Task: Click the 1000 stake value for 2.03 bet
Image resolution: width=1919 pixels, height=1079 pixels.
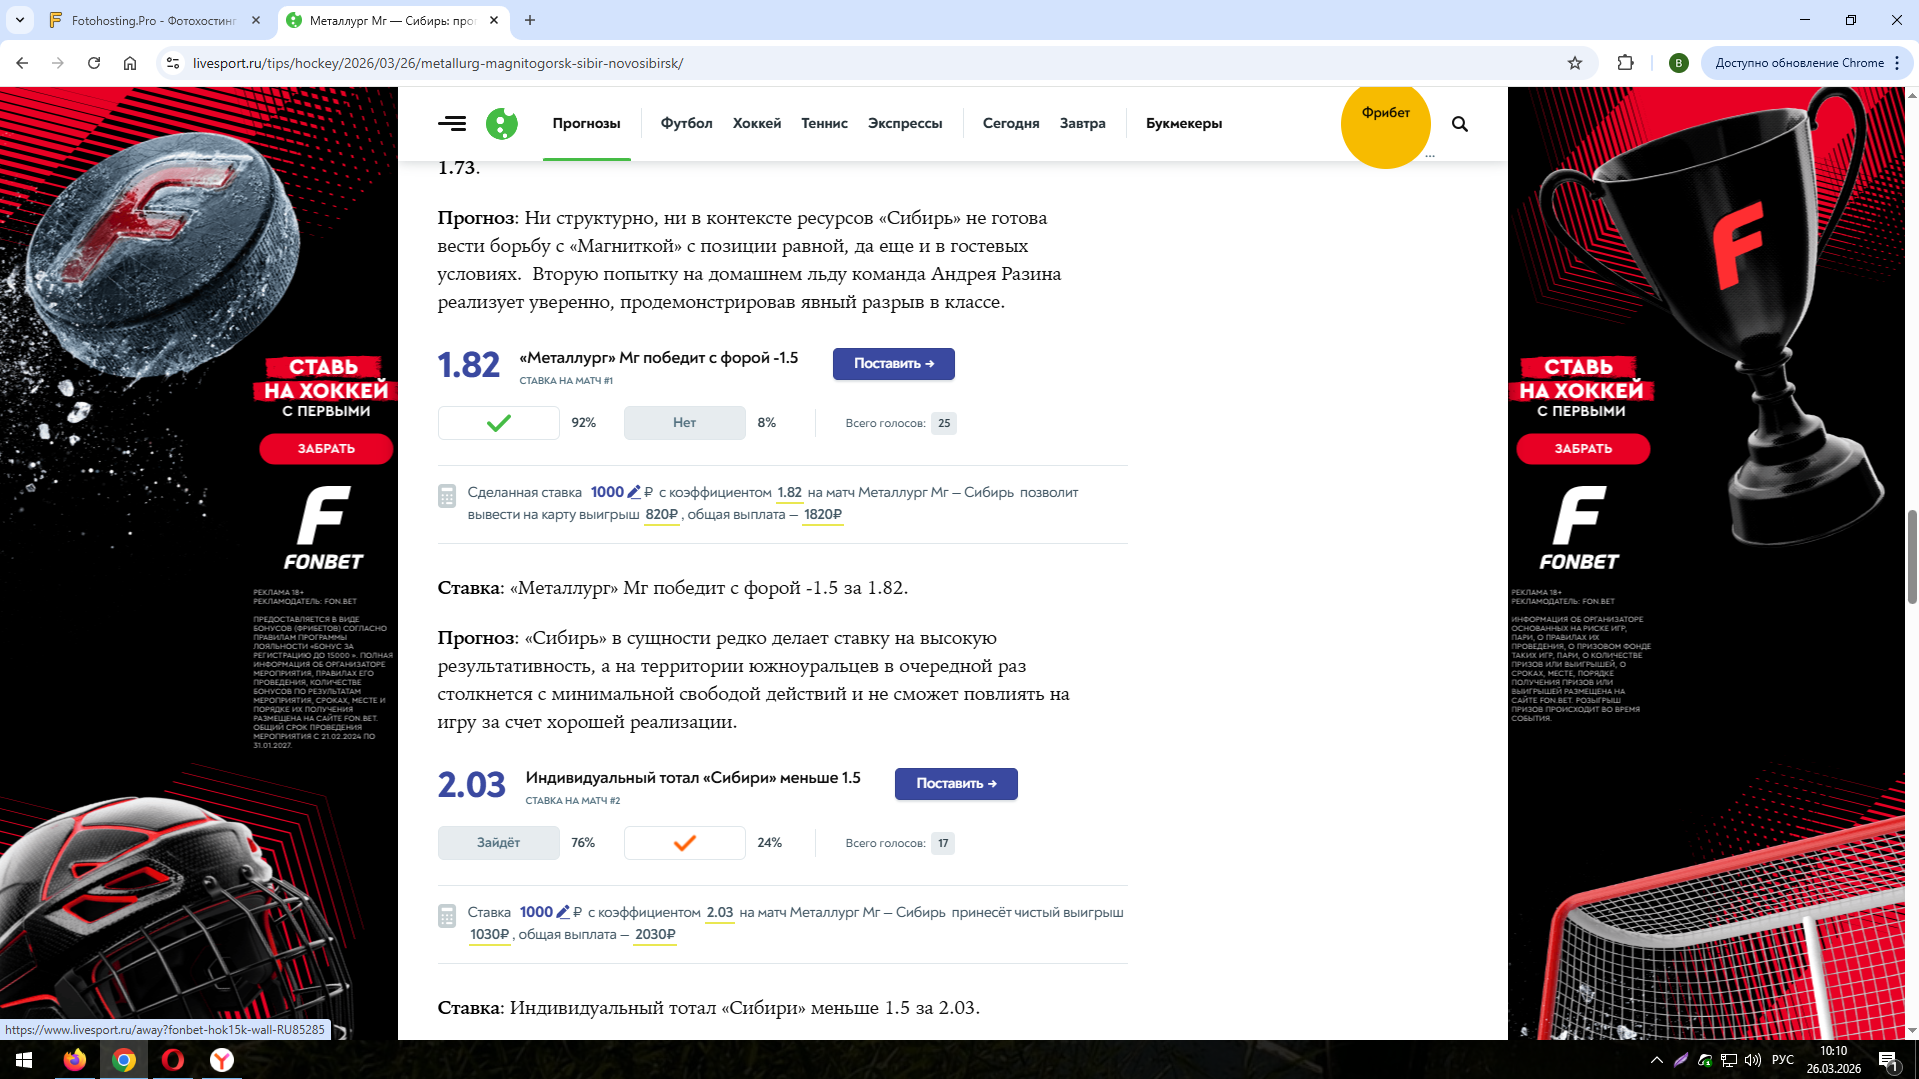Action: pos(536,912)
